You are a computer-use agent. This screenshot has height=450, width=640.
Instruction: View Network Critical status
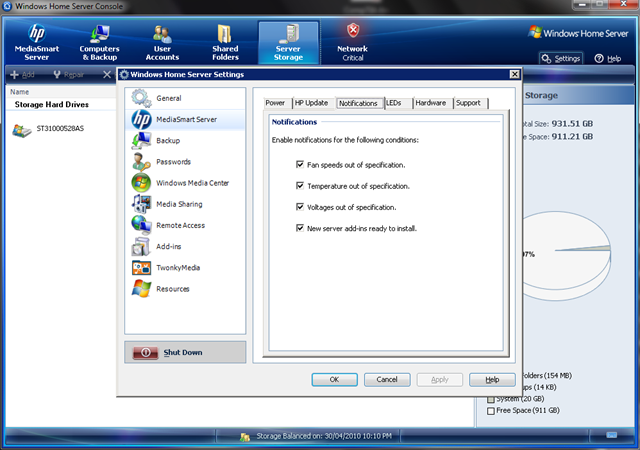pos(352,42)
